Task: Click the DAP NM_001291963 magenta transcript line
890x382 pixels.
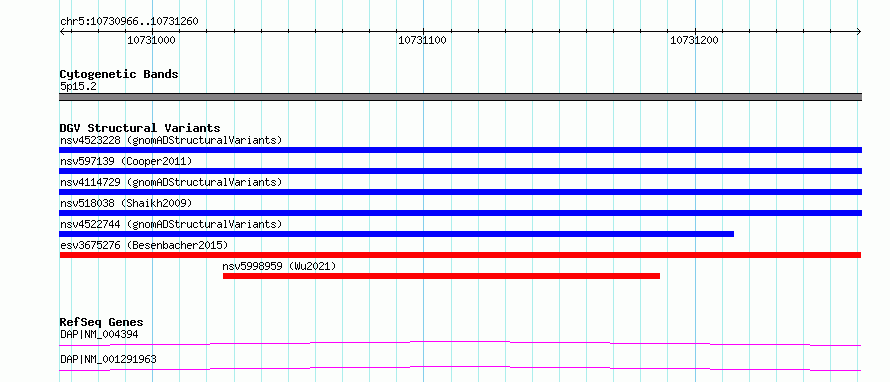Action: tap(460, 368)
